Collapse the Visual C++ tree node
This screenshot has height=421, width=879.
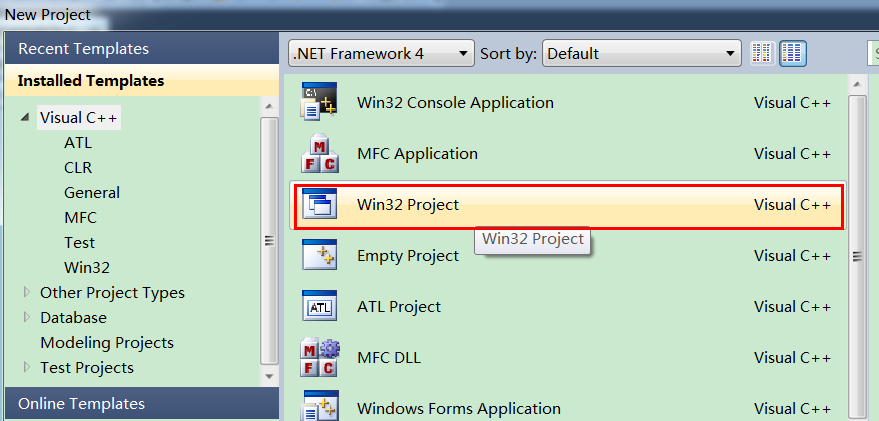coord(25,118)
